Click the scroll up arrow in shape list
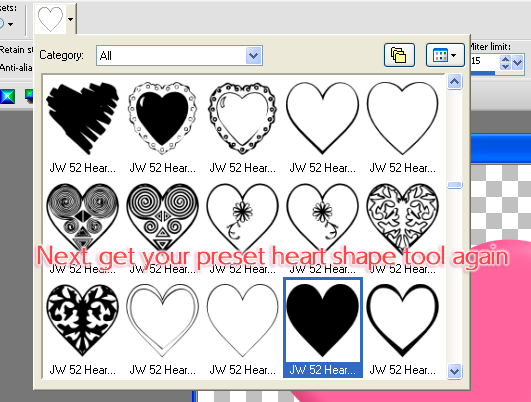The image size is (531, 402). pyautogui.click(x=454, y=82)
